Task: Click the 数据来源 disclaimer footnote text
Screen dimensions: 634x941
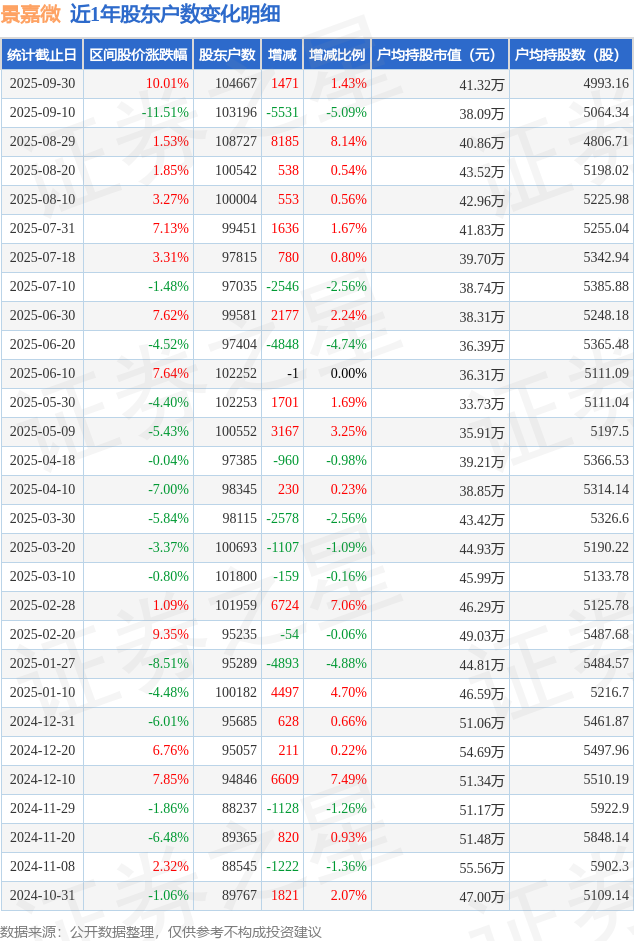Action: click(x=161, y=931)
